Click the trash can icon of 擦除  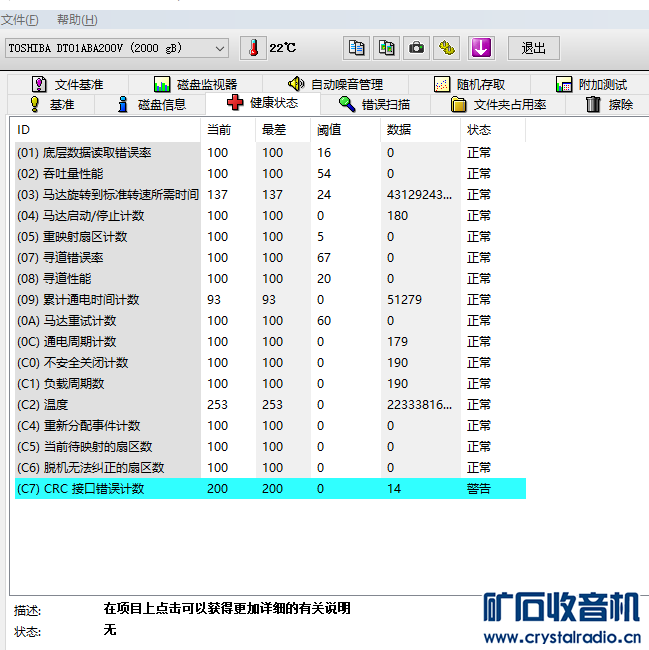[x=593, y=104]
